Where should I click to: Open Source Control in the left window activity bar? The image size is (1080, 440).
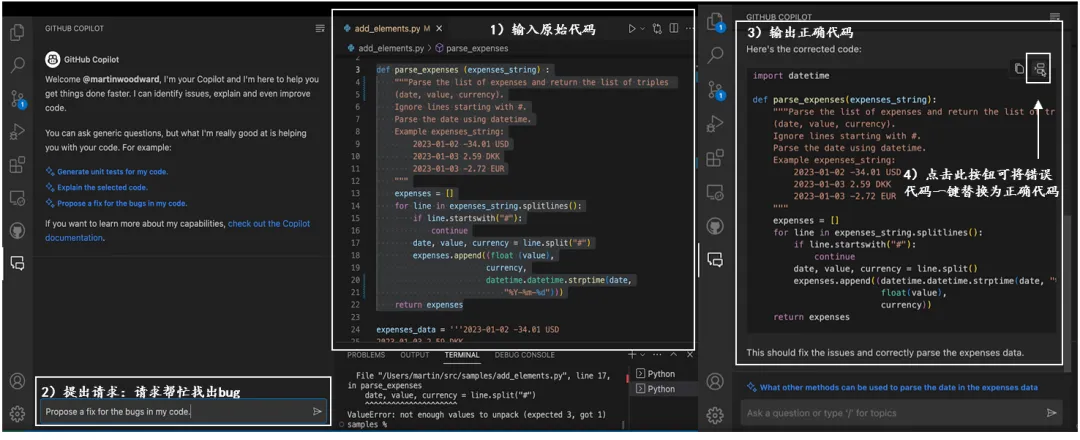(x=18, y=98)
